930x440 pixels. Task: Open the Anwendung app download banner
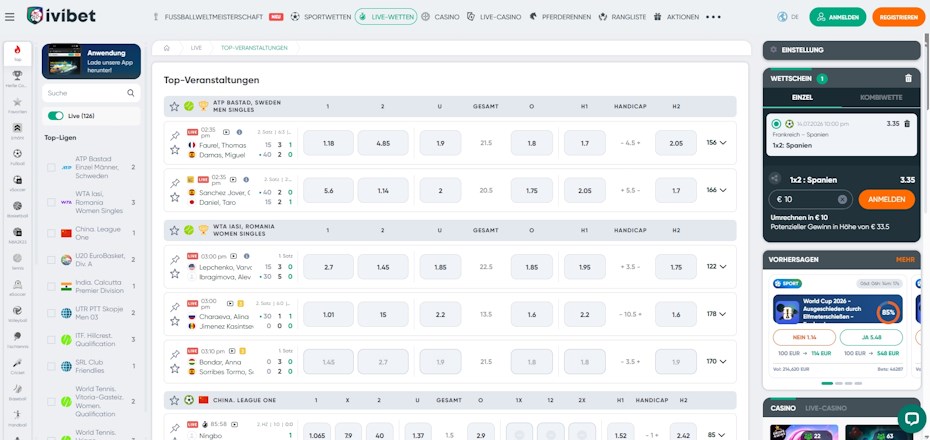pos(91,61)
